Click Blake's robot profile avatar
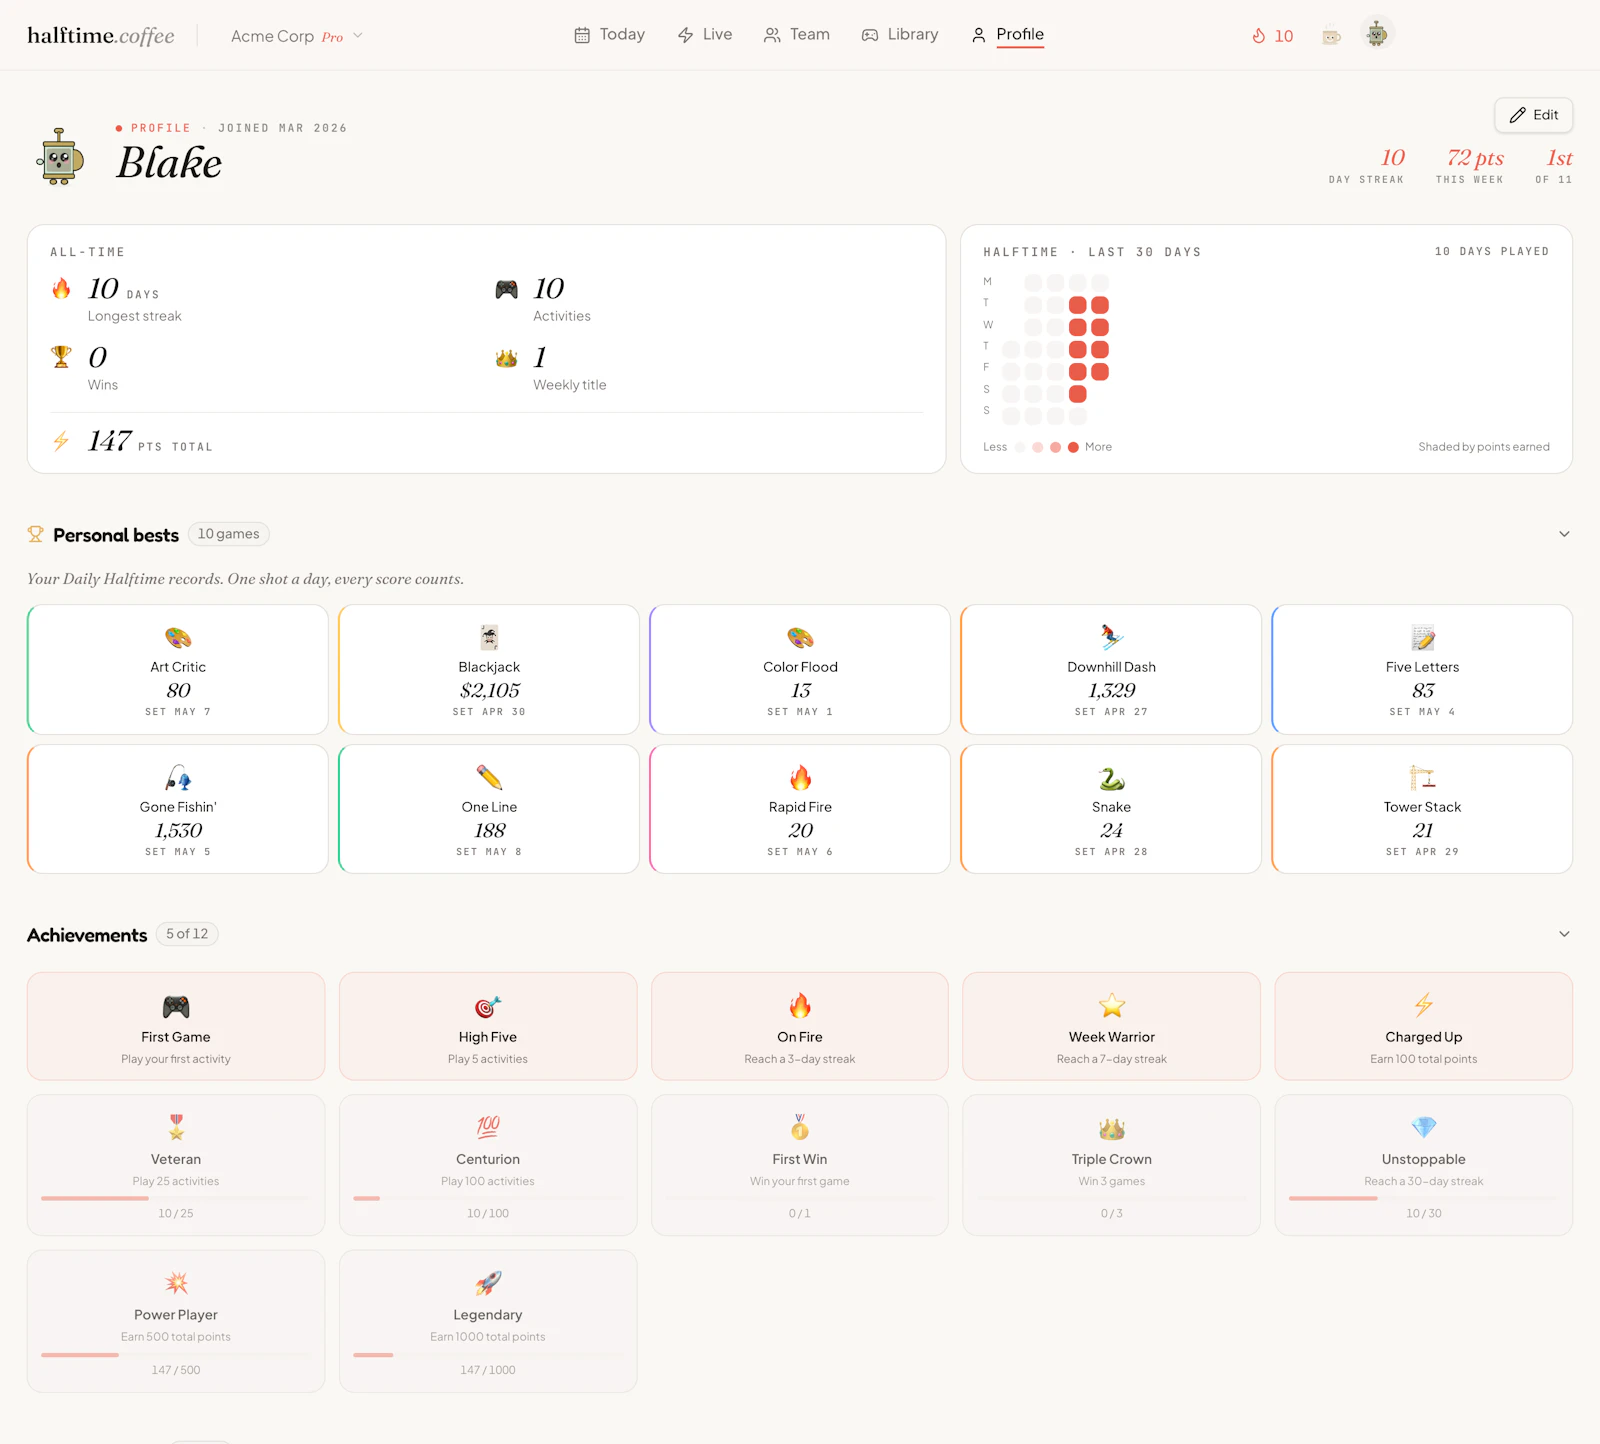The image size is (1600, 1444). (x=60, y=156)
